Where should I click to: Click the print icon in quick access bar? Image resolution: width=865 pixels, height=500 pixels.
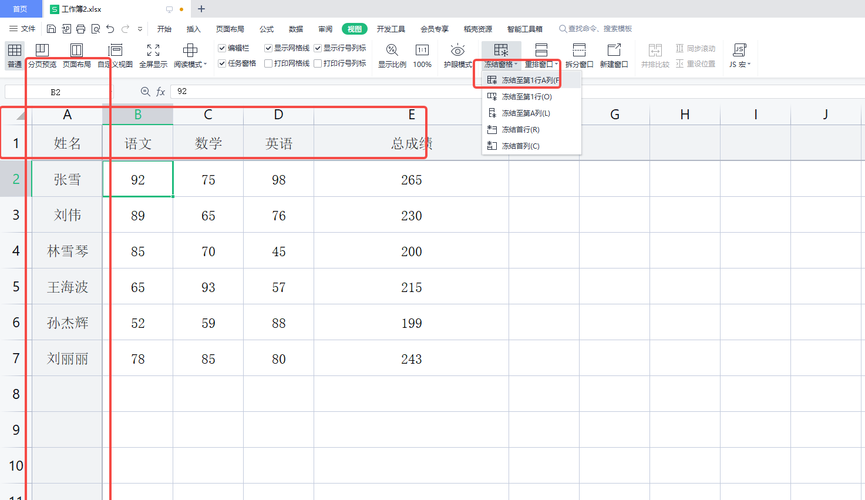(81, 29)
